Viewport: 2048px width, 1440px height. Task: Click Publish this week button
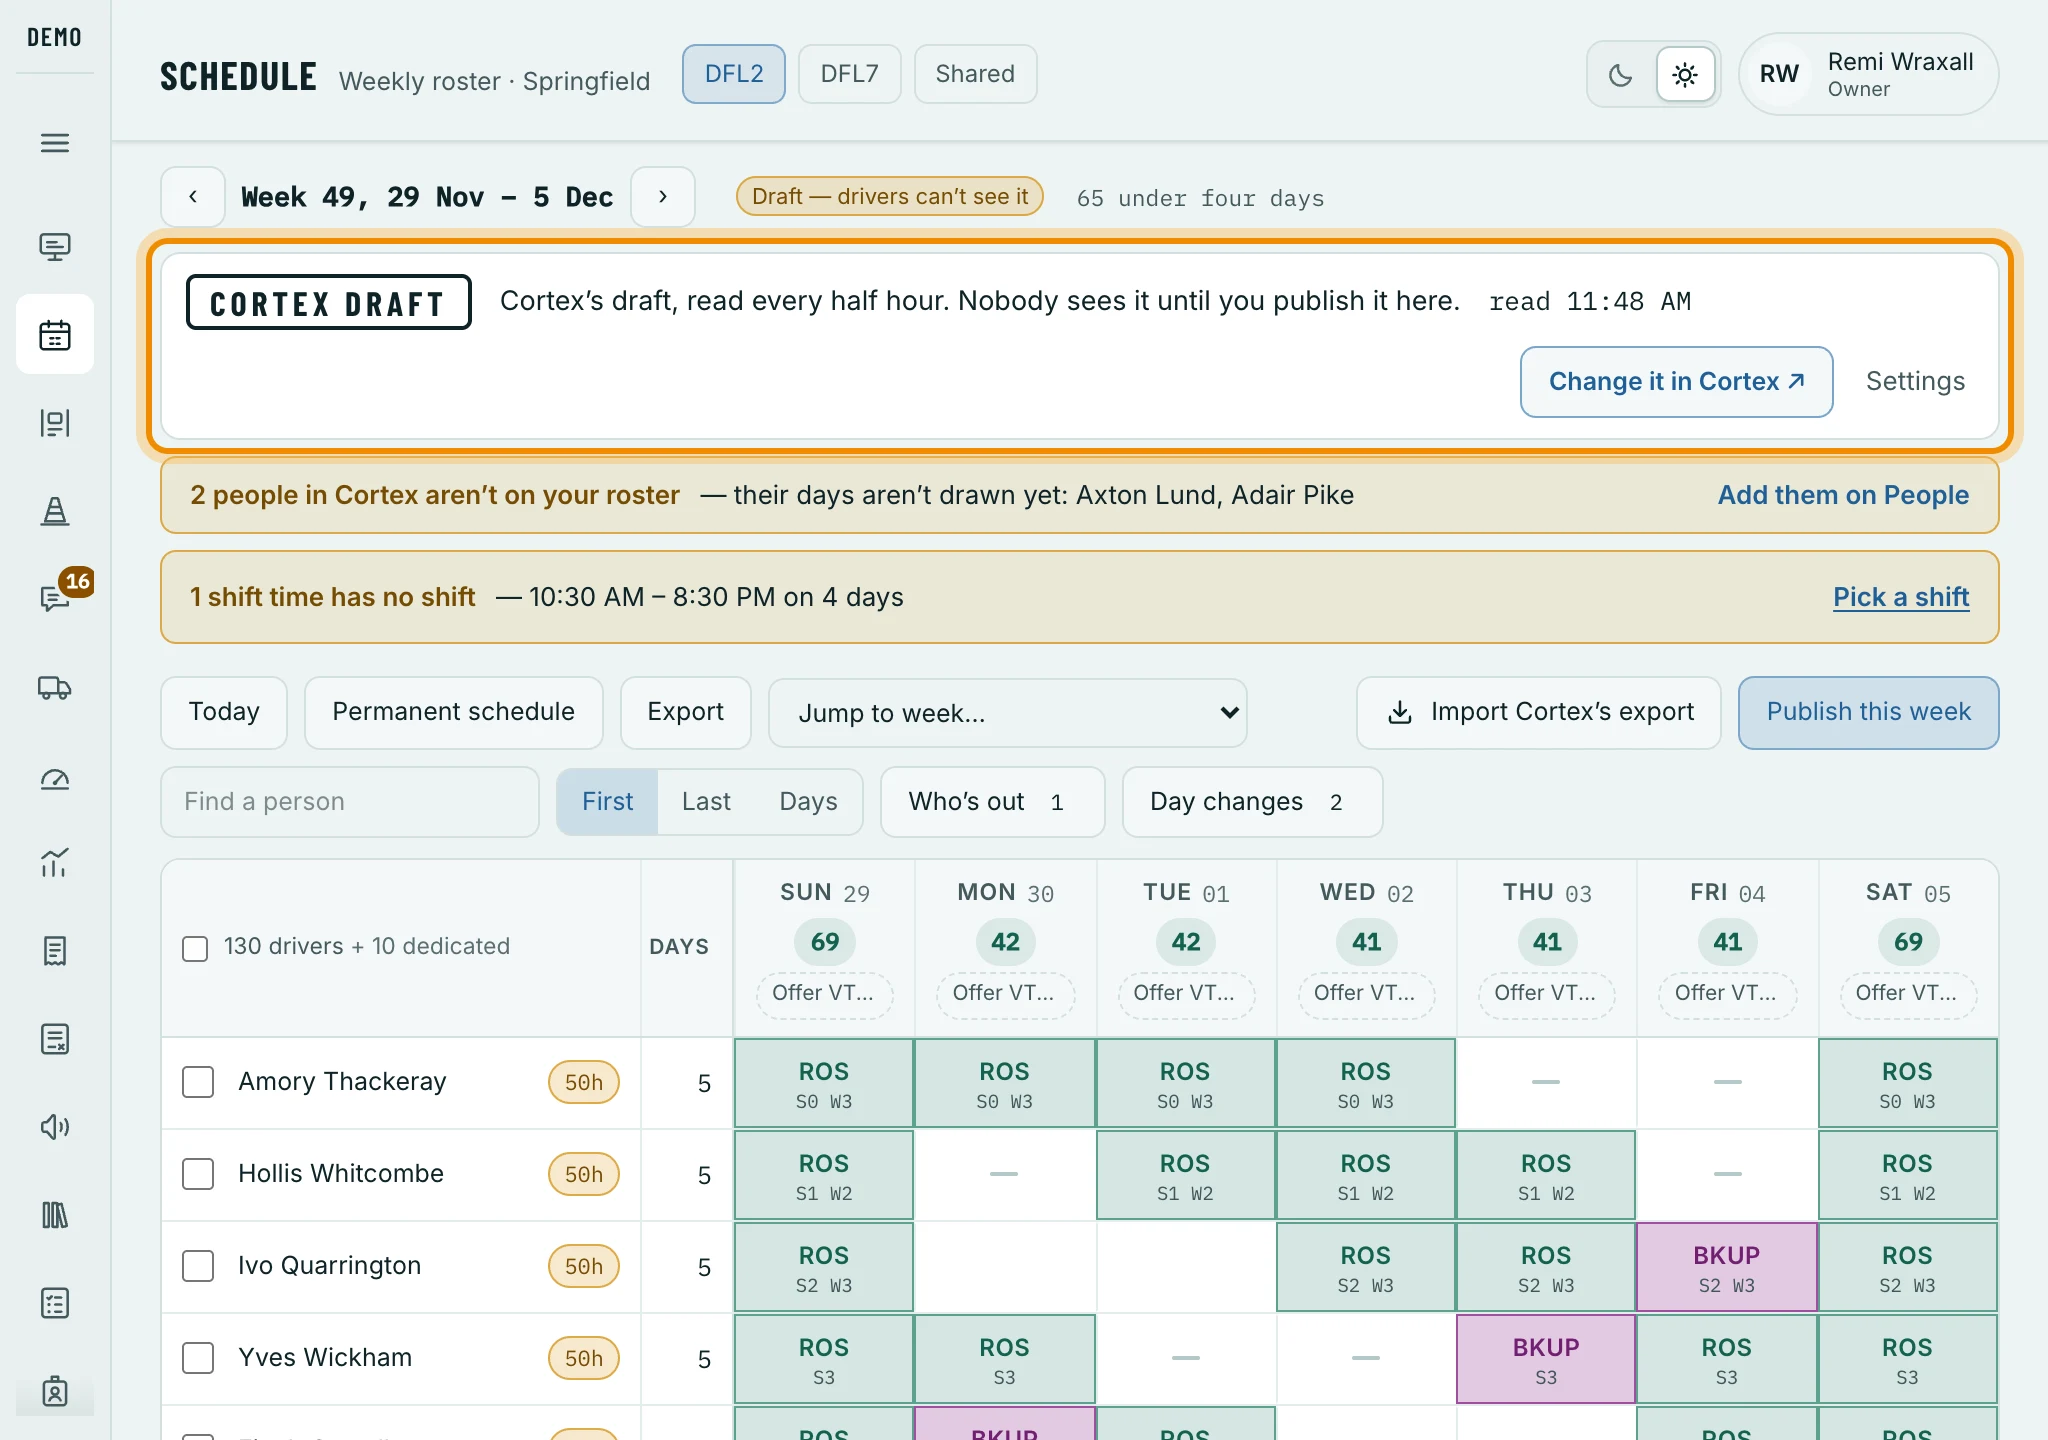tap(1868, 713)
